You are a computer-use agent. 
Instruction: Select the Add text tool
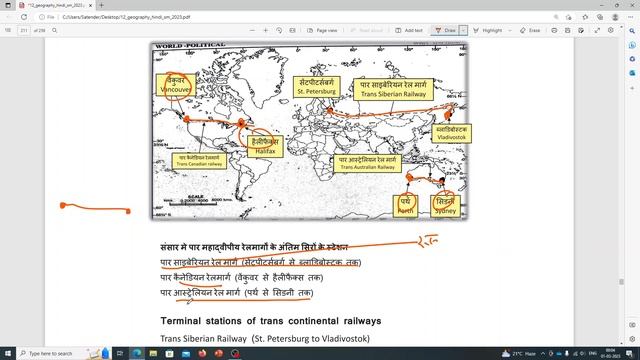coord(409,30)
